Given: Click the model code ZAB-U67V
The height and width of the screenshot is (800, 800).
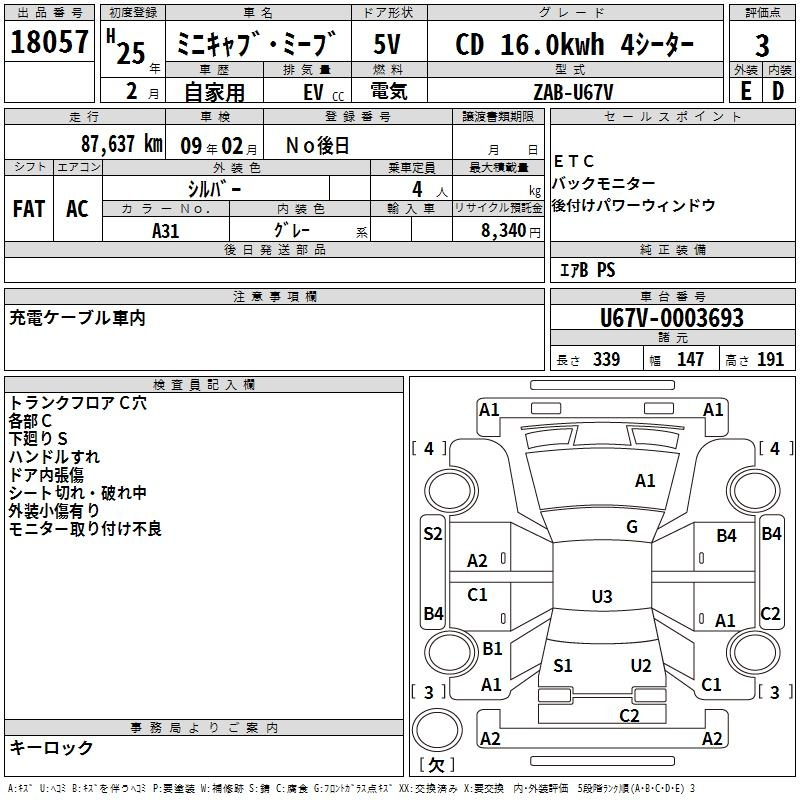Looking at the screenshot, I should point(574,90).
